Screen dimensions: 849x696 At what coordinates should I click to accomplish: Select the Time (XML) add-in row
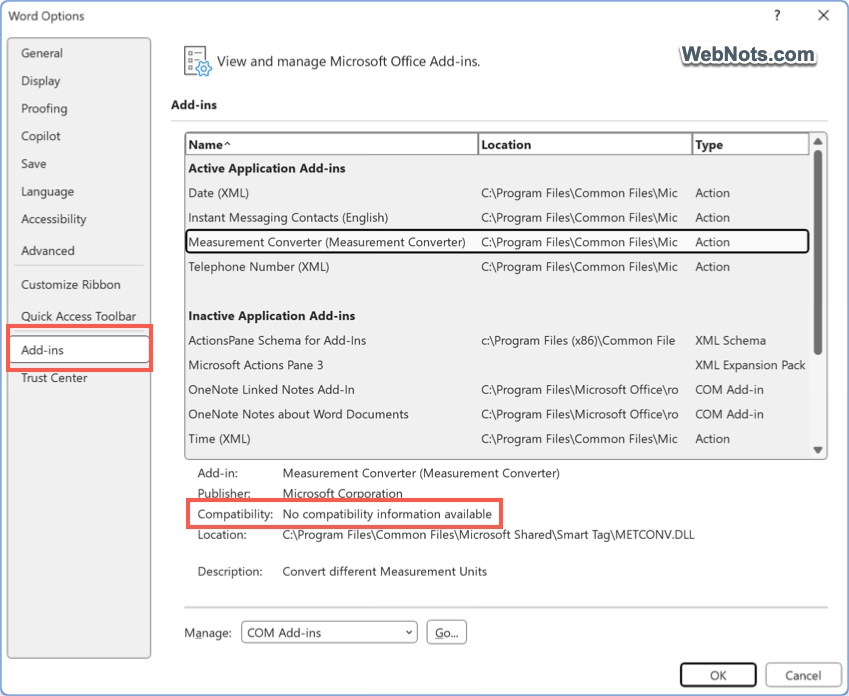(497, 438)
